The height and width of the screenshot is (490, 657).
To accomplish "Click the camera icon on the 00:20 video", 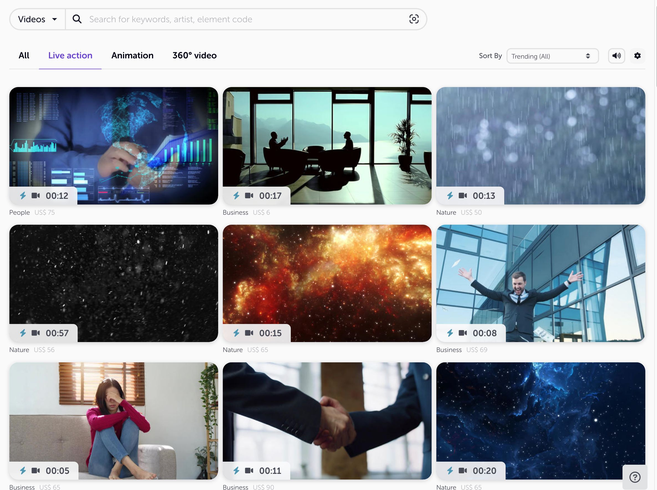I will tap(463, 470).
